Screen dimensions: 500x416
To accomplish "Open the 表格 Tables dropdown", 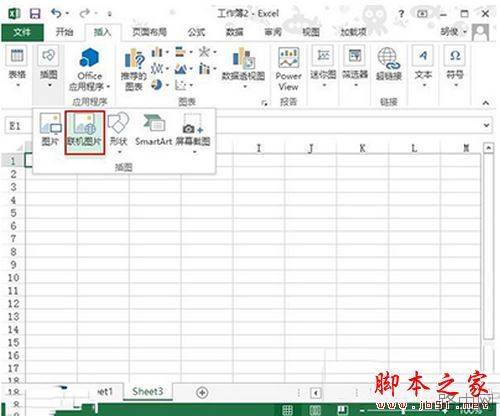I will click(17, 67).
